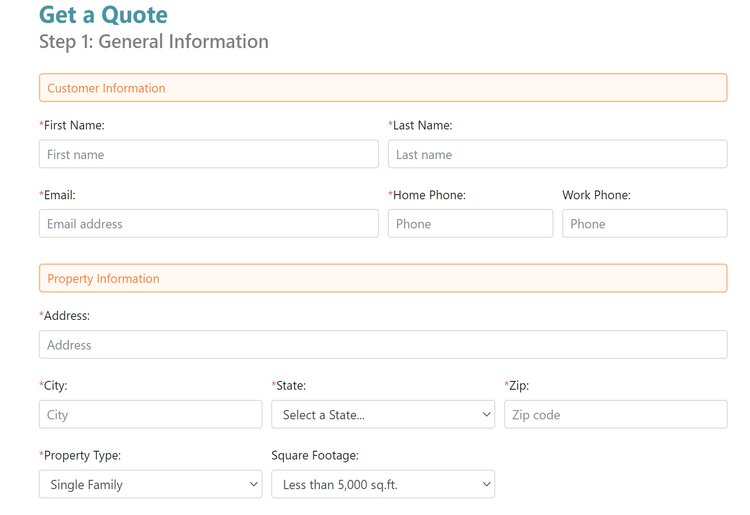Click the Property Type label text
Screen dimensions: 750x515
click(x=82, y=456)
